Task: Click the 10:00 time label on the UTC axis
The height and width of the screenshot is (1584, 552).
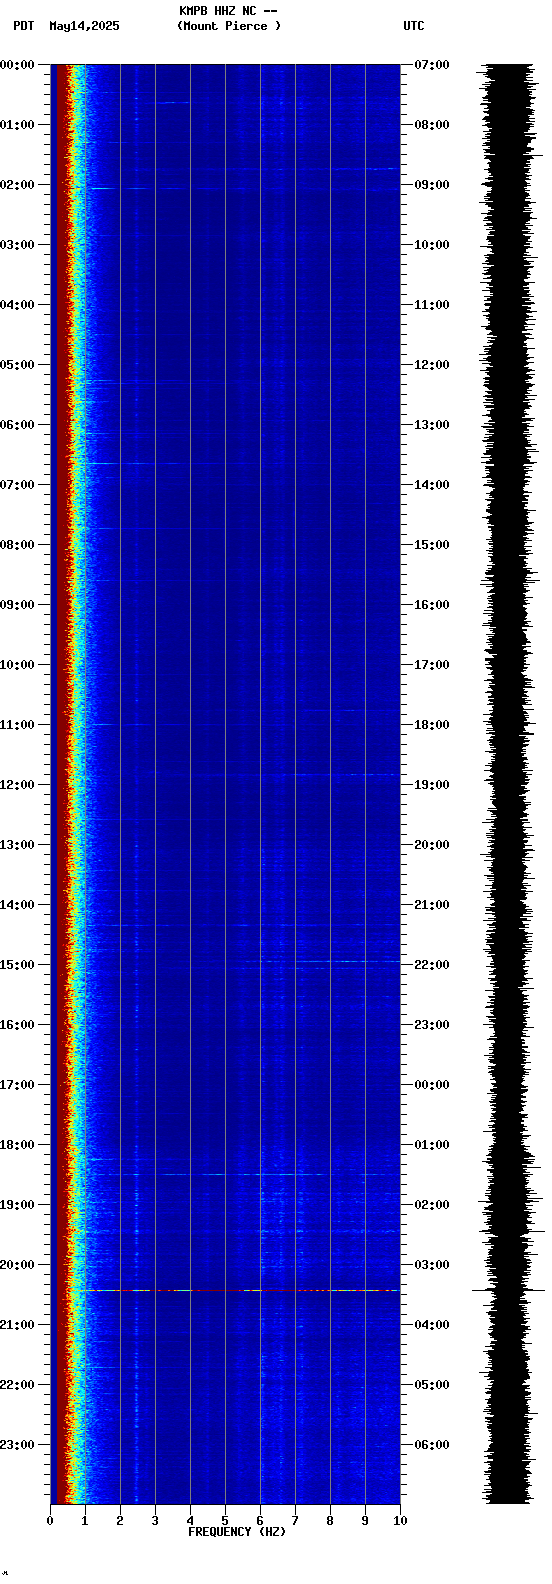Action: click(x=432, y=245)
